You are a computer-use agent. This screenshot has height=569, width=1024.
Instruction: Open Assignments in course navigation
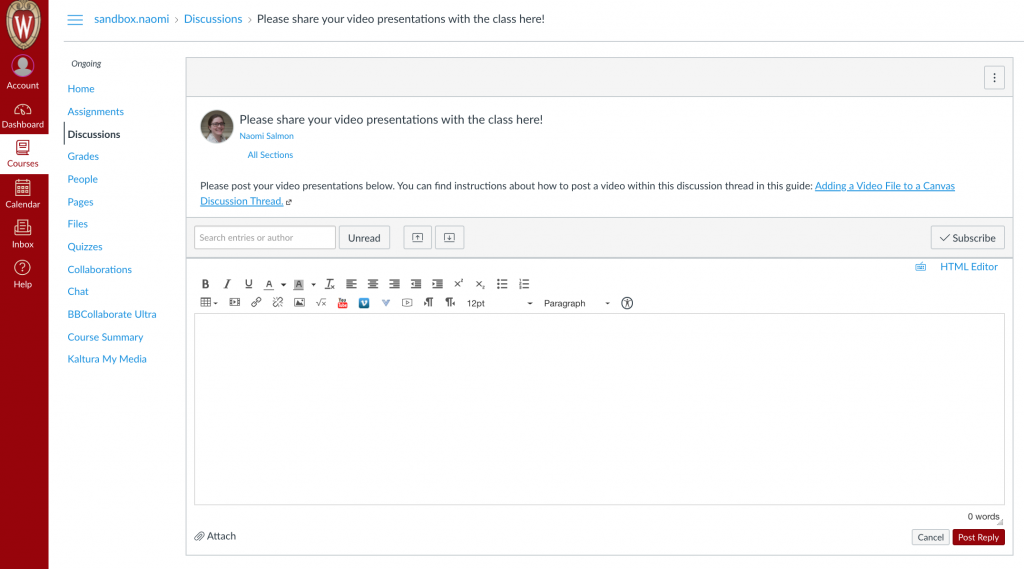point(95,112)
